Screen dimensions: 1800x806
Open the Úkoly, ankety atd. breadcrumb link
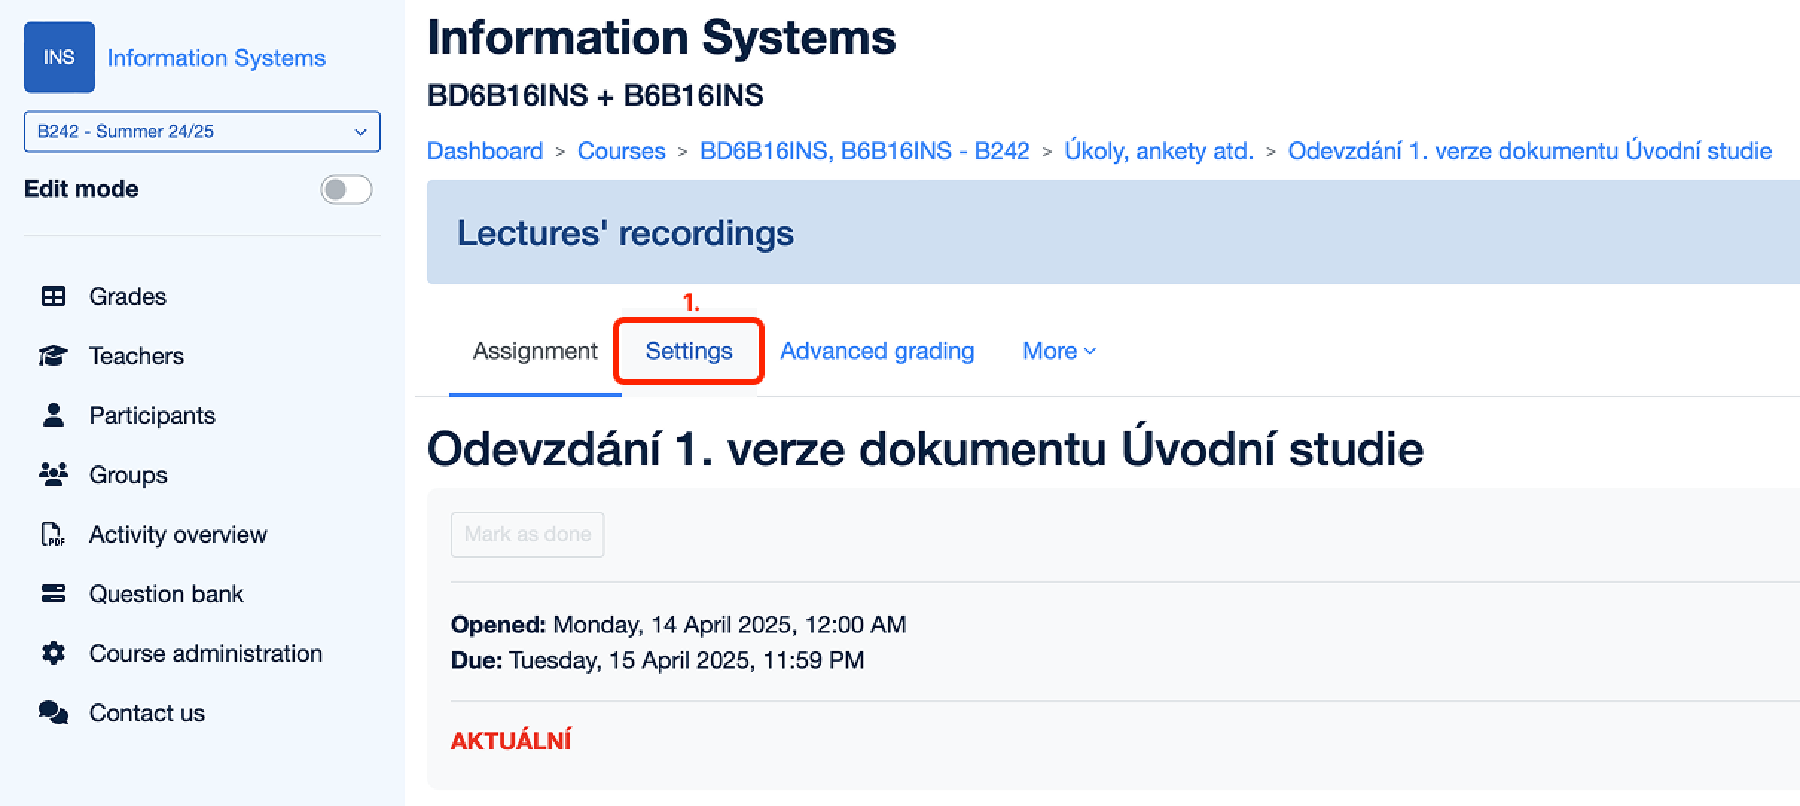tap(1158, 151)
